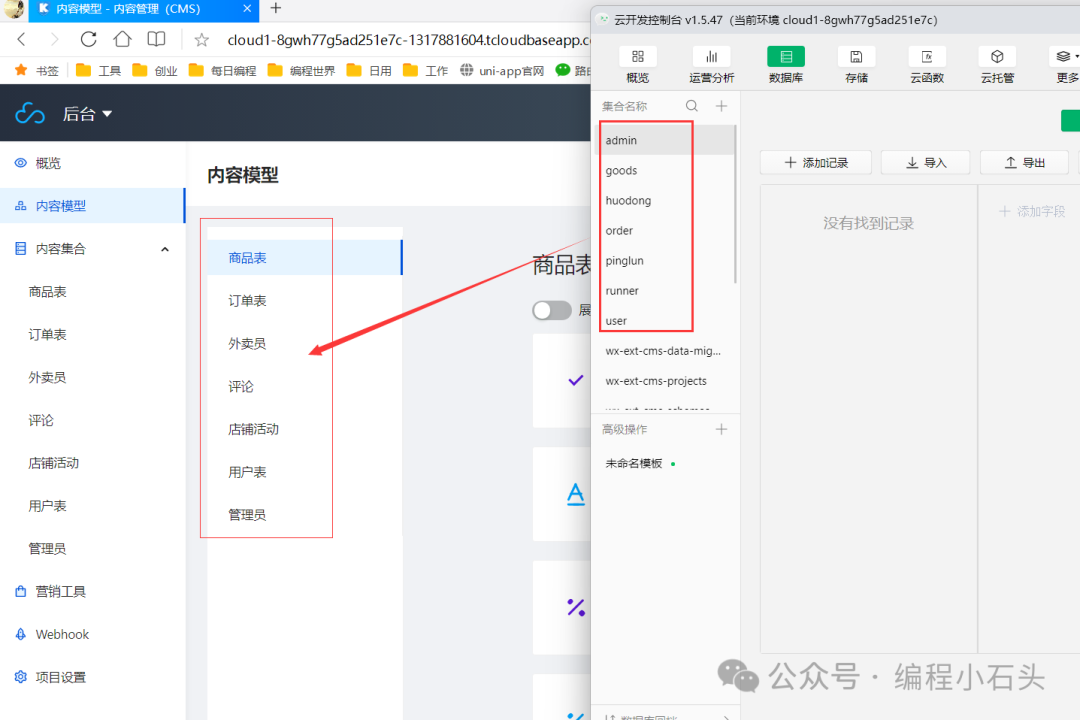1080x720 pixels.
Task: Open 数据库 in cloud console toolbar
Action: (786, 65)
